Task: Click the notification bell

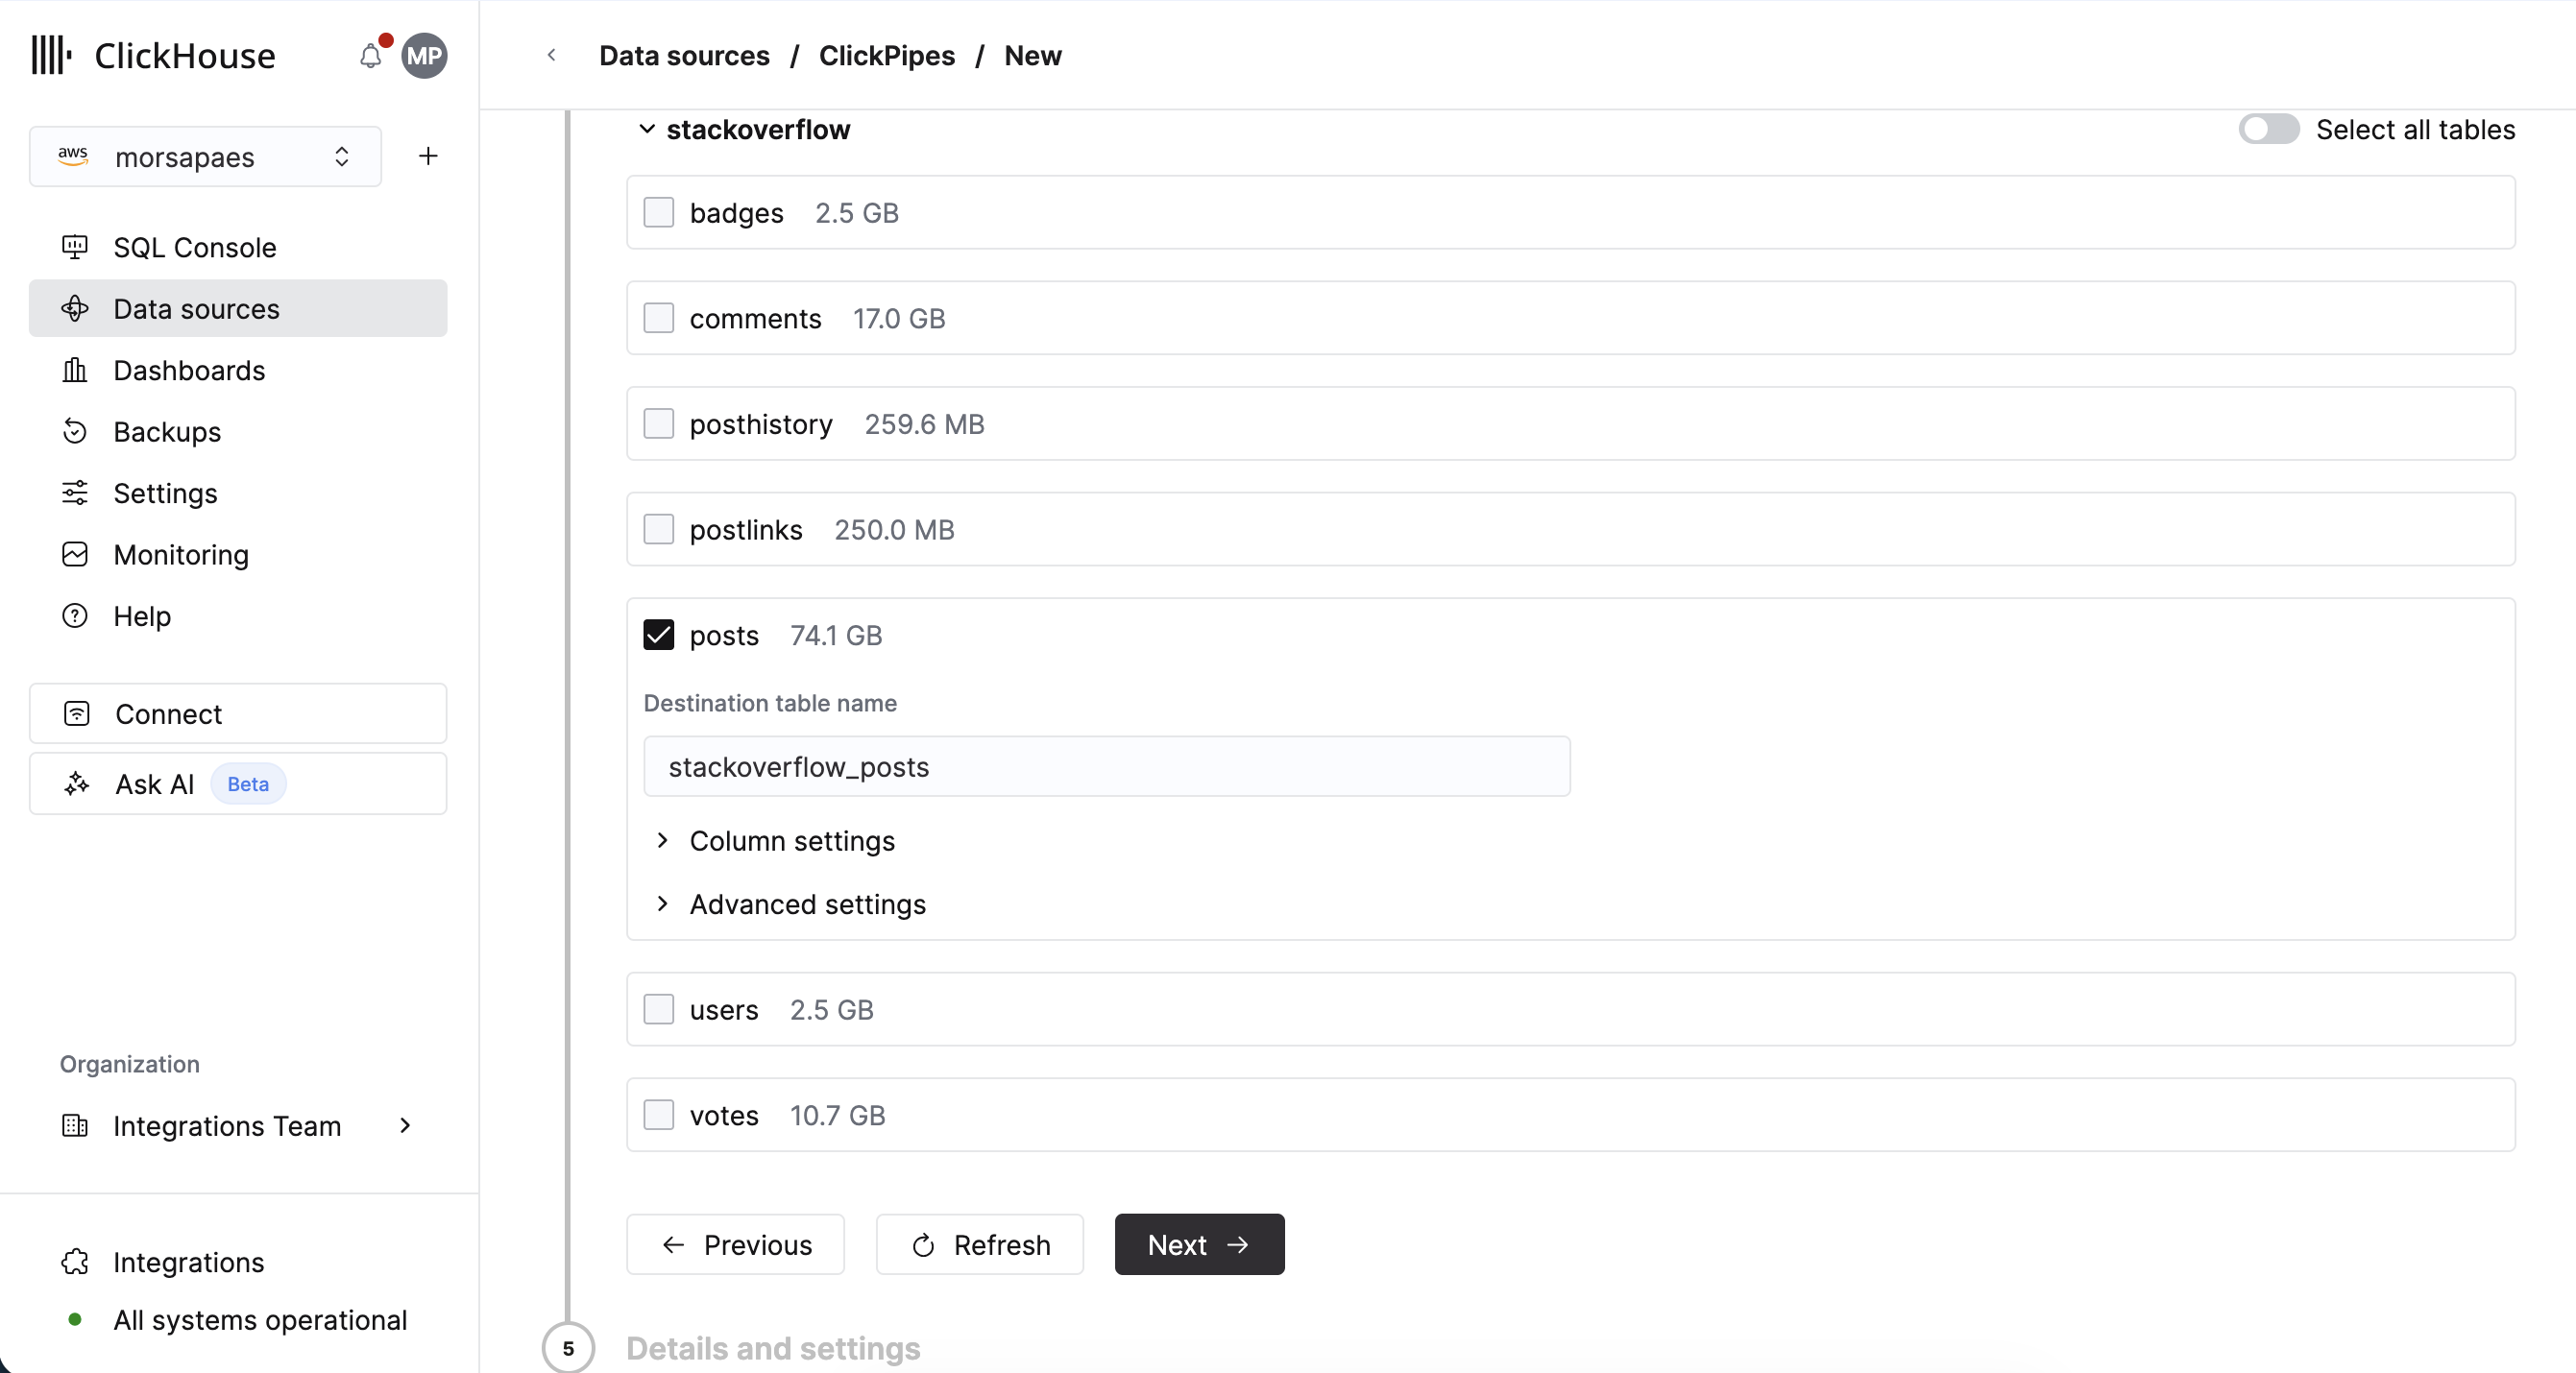Action: 369,56
